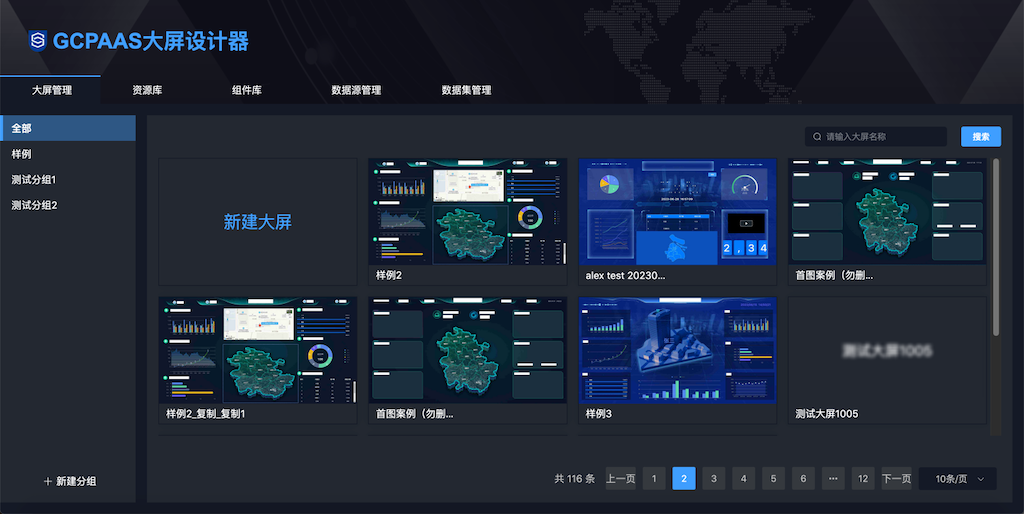Click the magnifier icon in the search box
Image resolution: width=1024 pixels, height=514 pixels.
point(817,137)
